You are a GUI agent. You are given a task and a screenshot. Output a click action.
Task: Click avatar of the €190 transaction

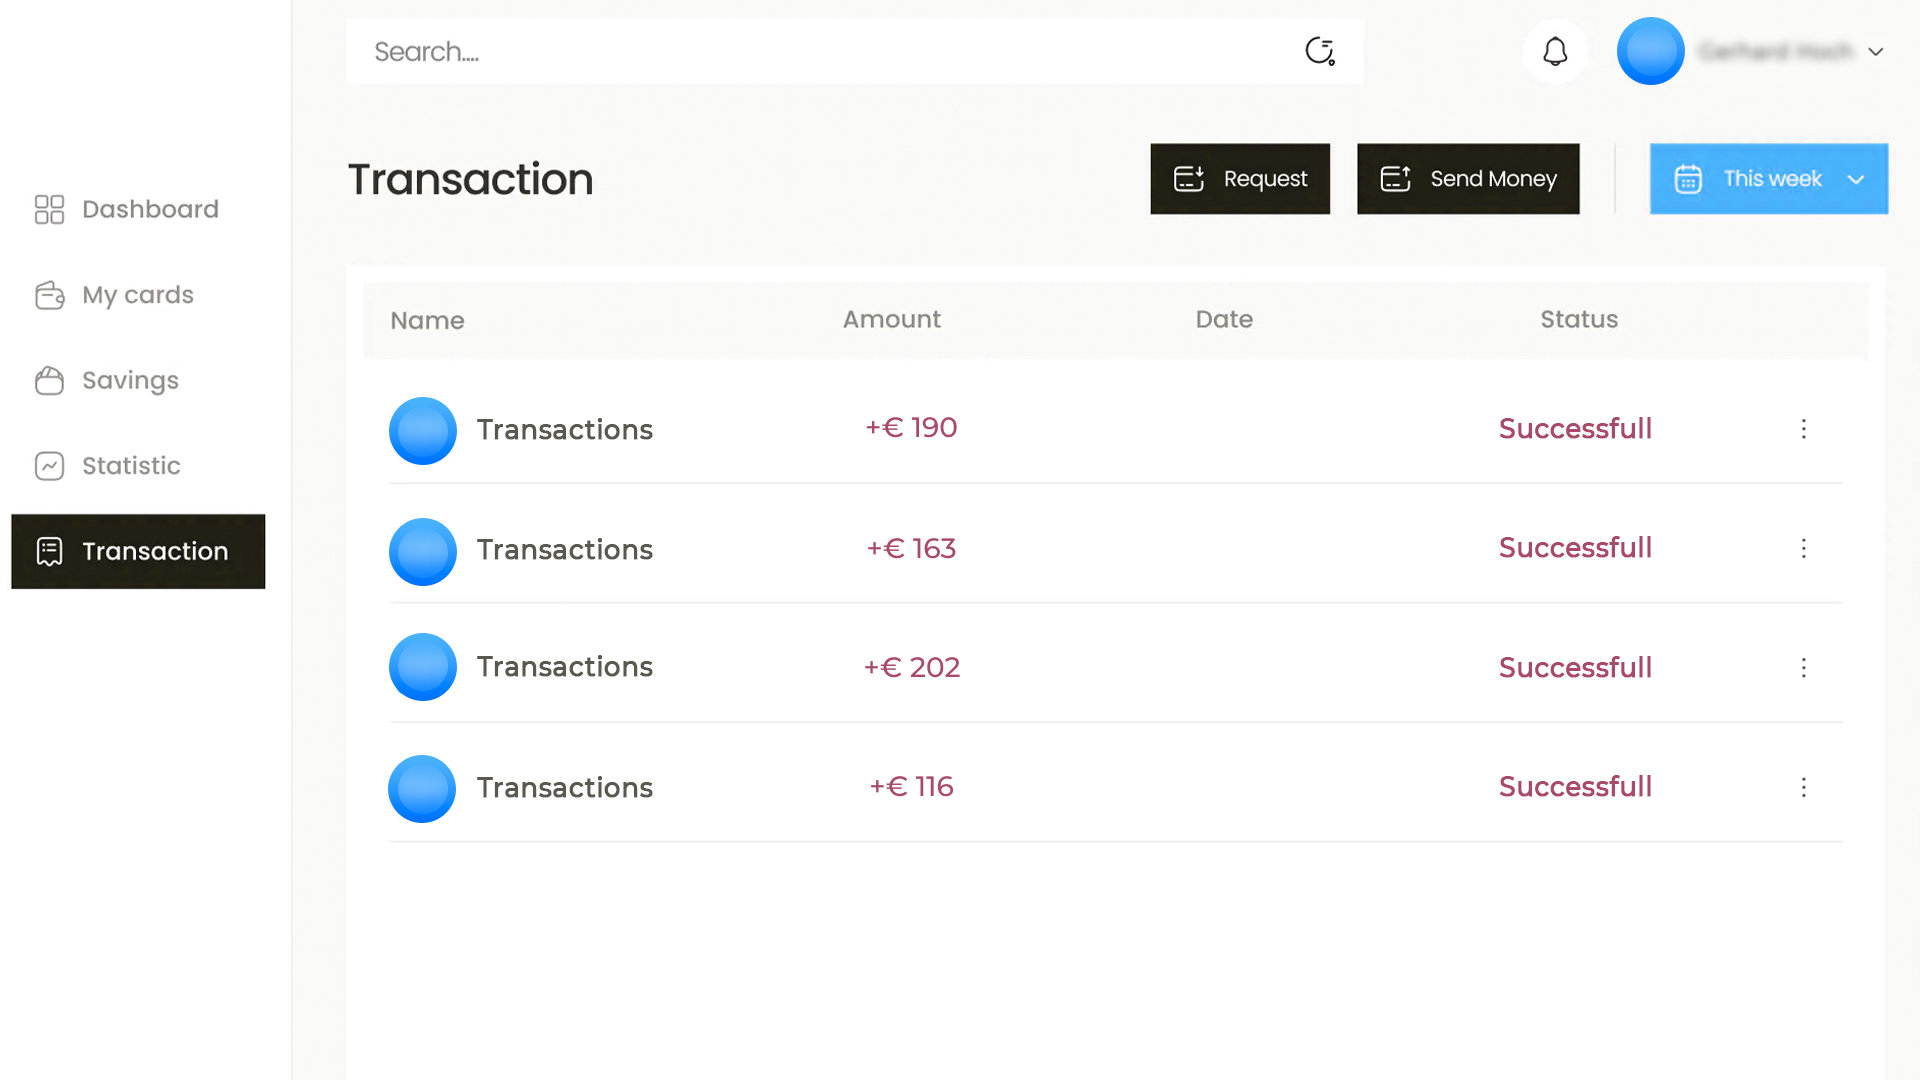point(423,431)
